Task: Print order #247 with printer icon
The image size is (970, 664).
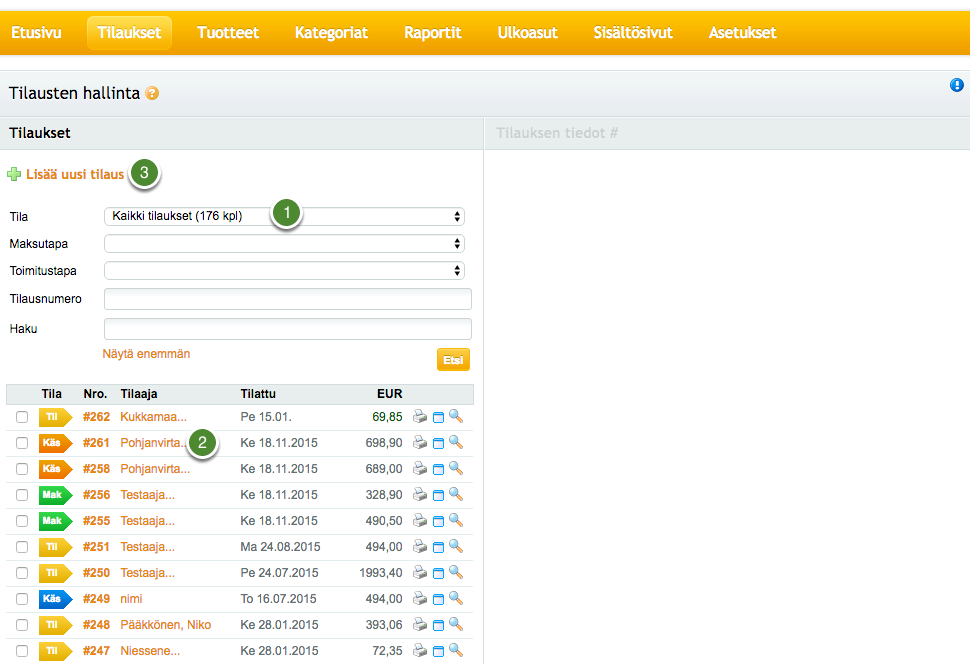Action: (420, 650)
